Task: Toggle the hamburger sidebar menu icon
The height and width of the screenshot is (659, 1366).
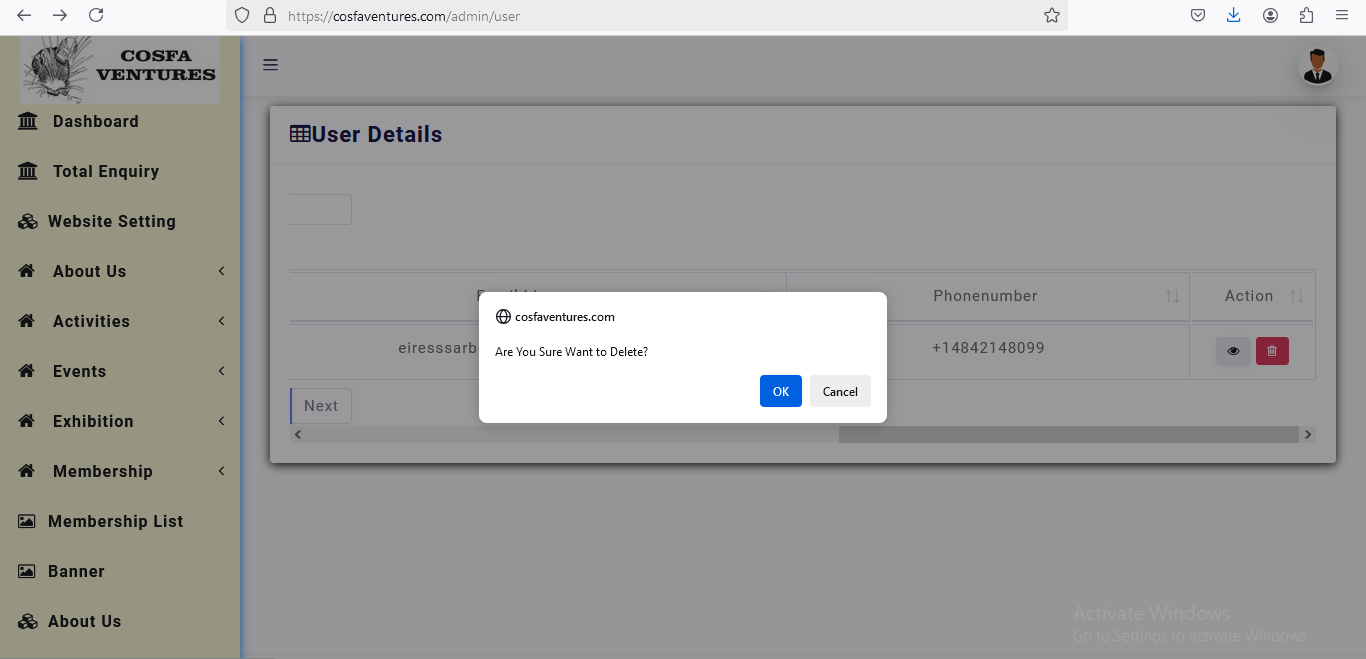Action: (270, 65)
